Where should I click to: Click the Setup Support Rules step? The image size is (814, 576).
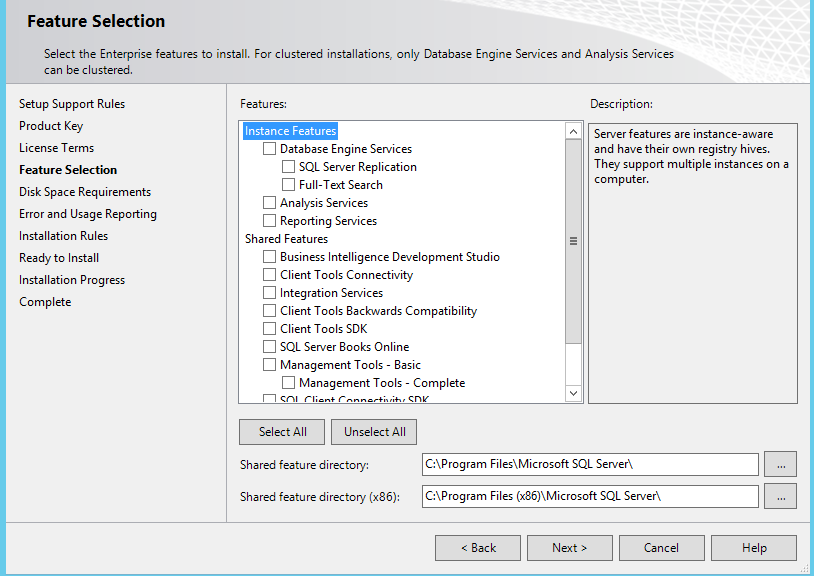[72, 104]
